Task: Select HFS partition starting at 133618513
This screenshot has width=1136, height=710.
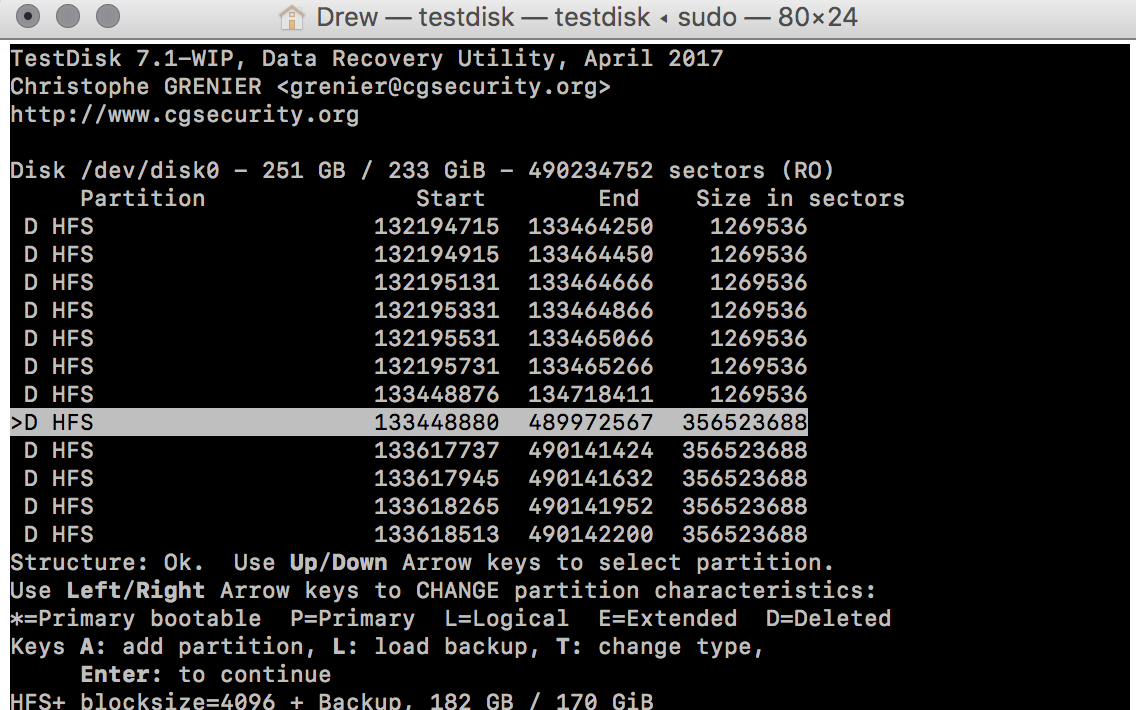Action: click(409, 535)
